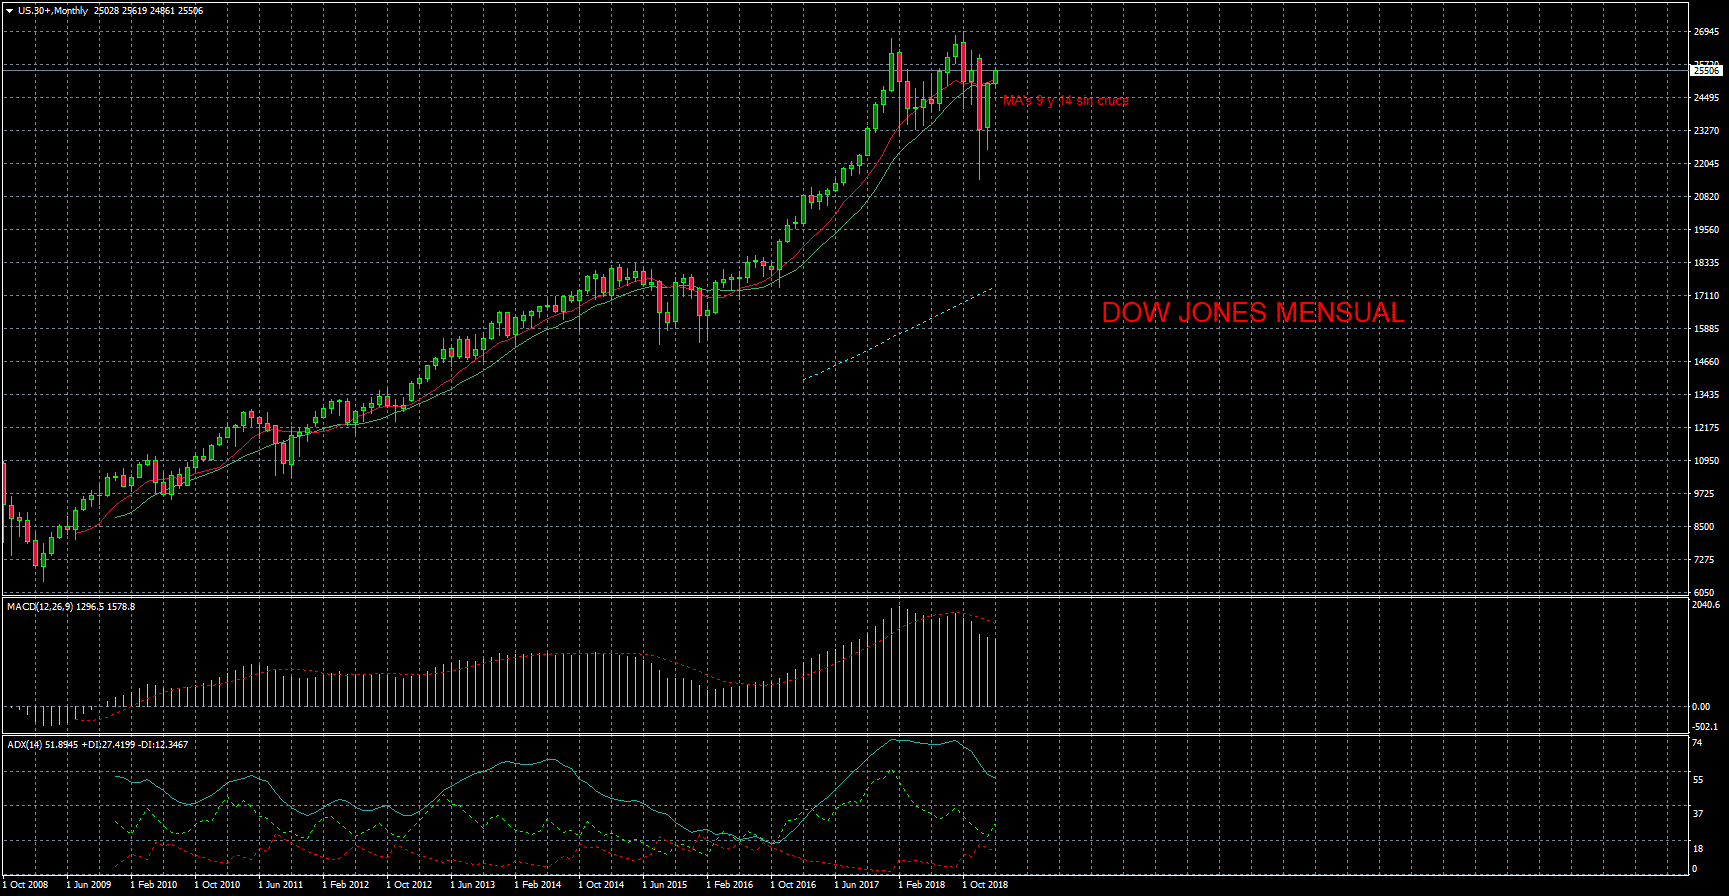Click the 2040.6 value on MACD scale
Screen dimensions: 1729x896
[1706, 605]
